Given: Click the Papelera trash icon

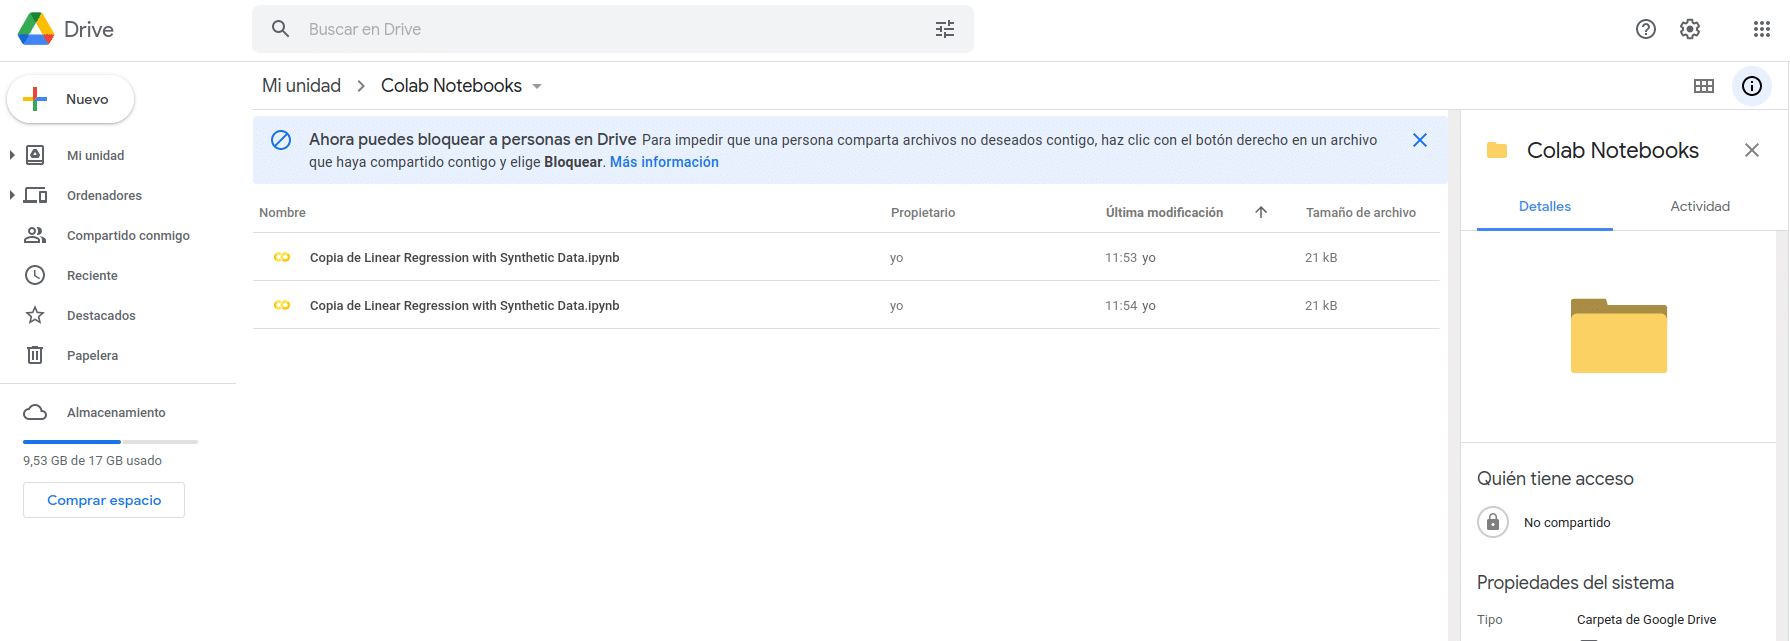Looking at the screenshot, I should [x=35, y=355].
